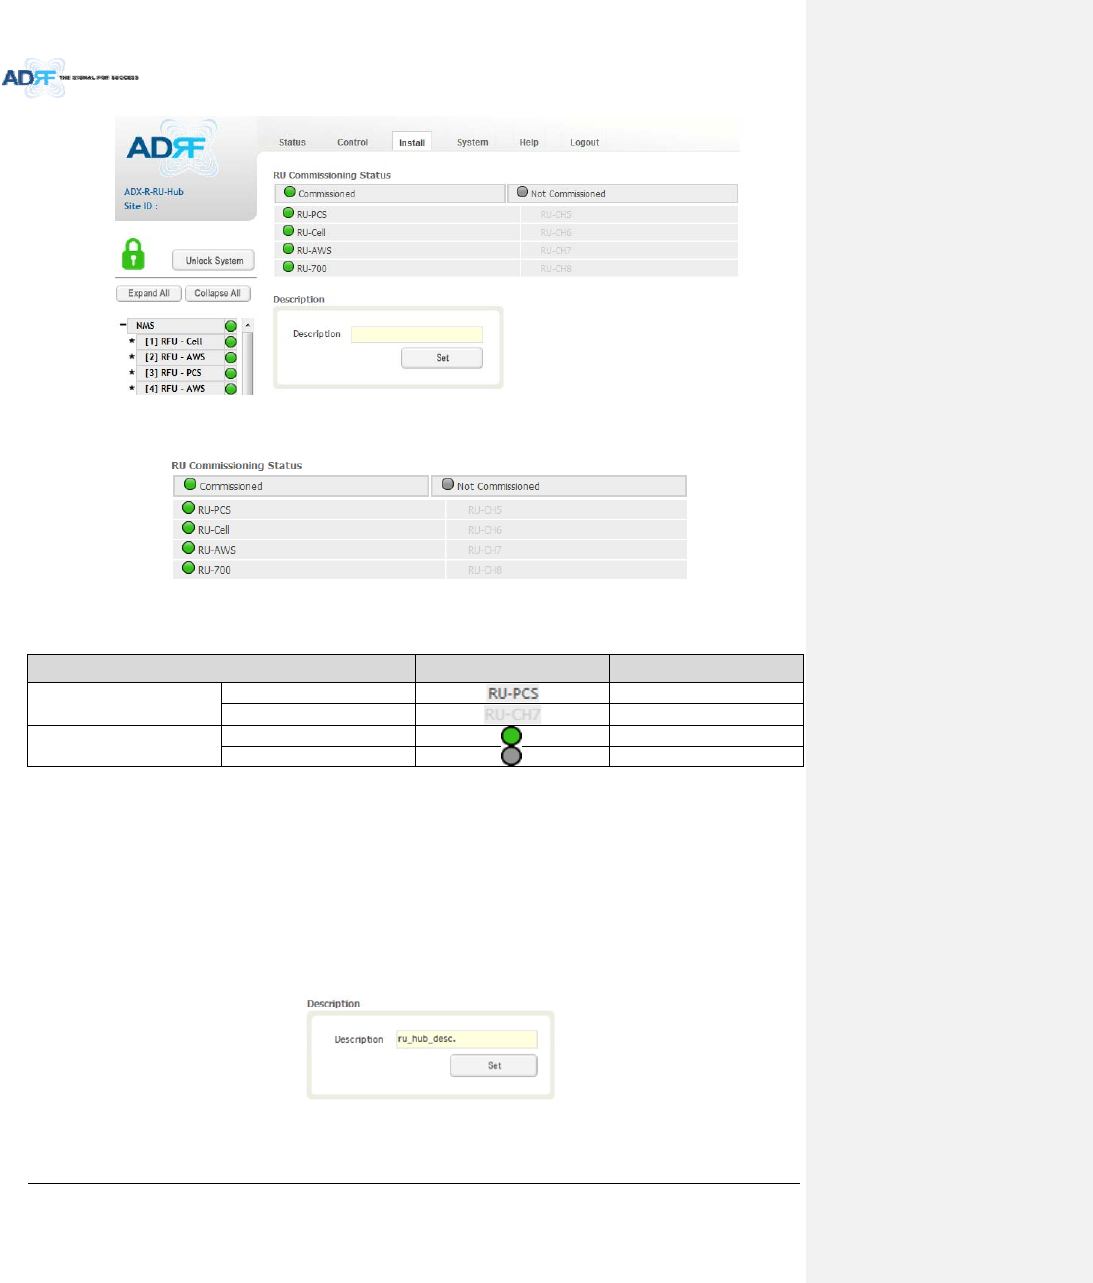Image resolution: width=1093 pixels, height=1283 pixels.
Task: Click the green lock system icon
Action: (x=133, y=255)
